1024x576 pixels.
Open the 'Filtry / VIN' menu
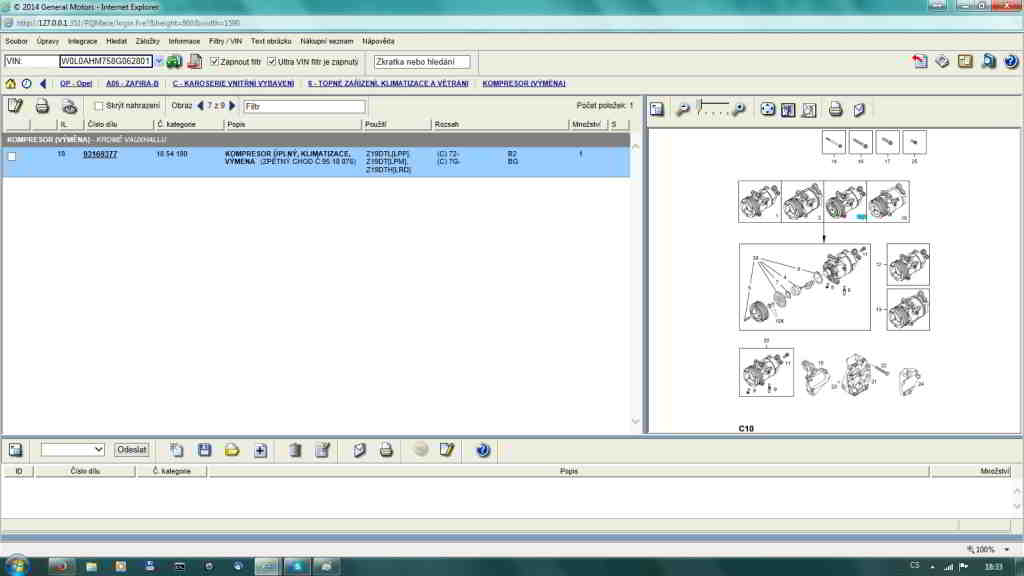tap(225, 41)
